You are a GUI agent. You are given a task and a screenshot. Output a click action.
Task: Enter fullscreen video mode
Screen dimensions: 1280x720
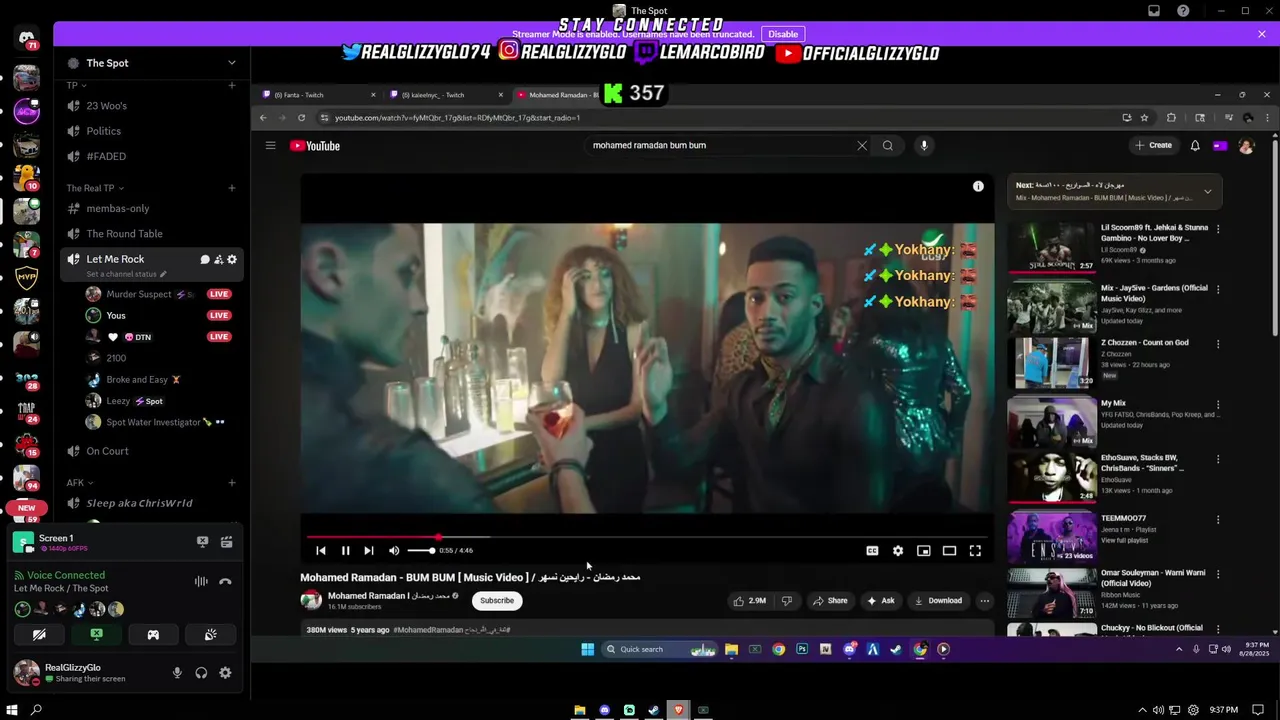tap(975, 550)
